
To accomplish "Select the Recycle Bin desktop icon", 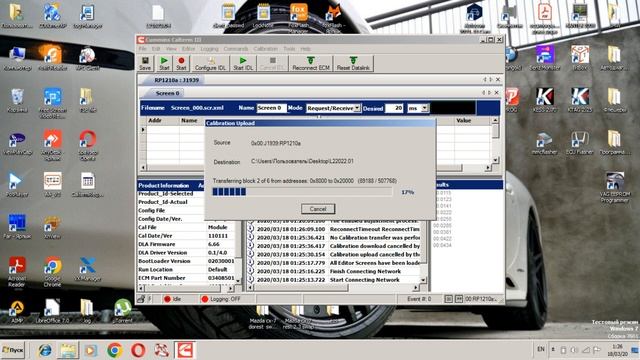I will tap(17, 100).
